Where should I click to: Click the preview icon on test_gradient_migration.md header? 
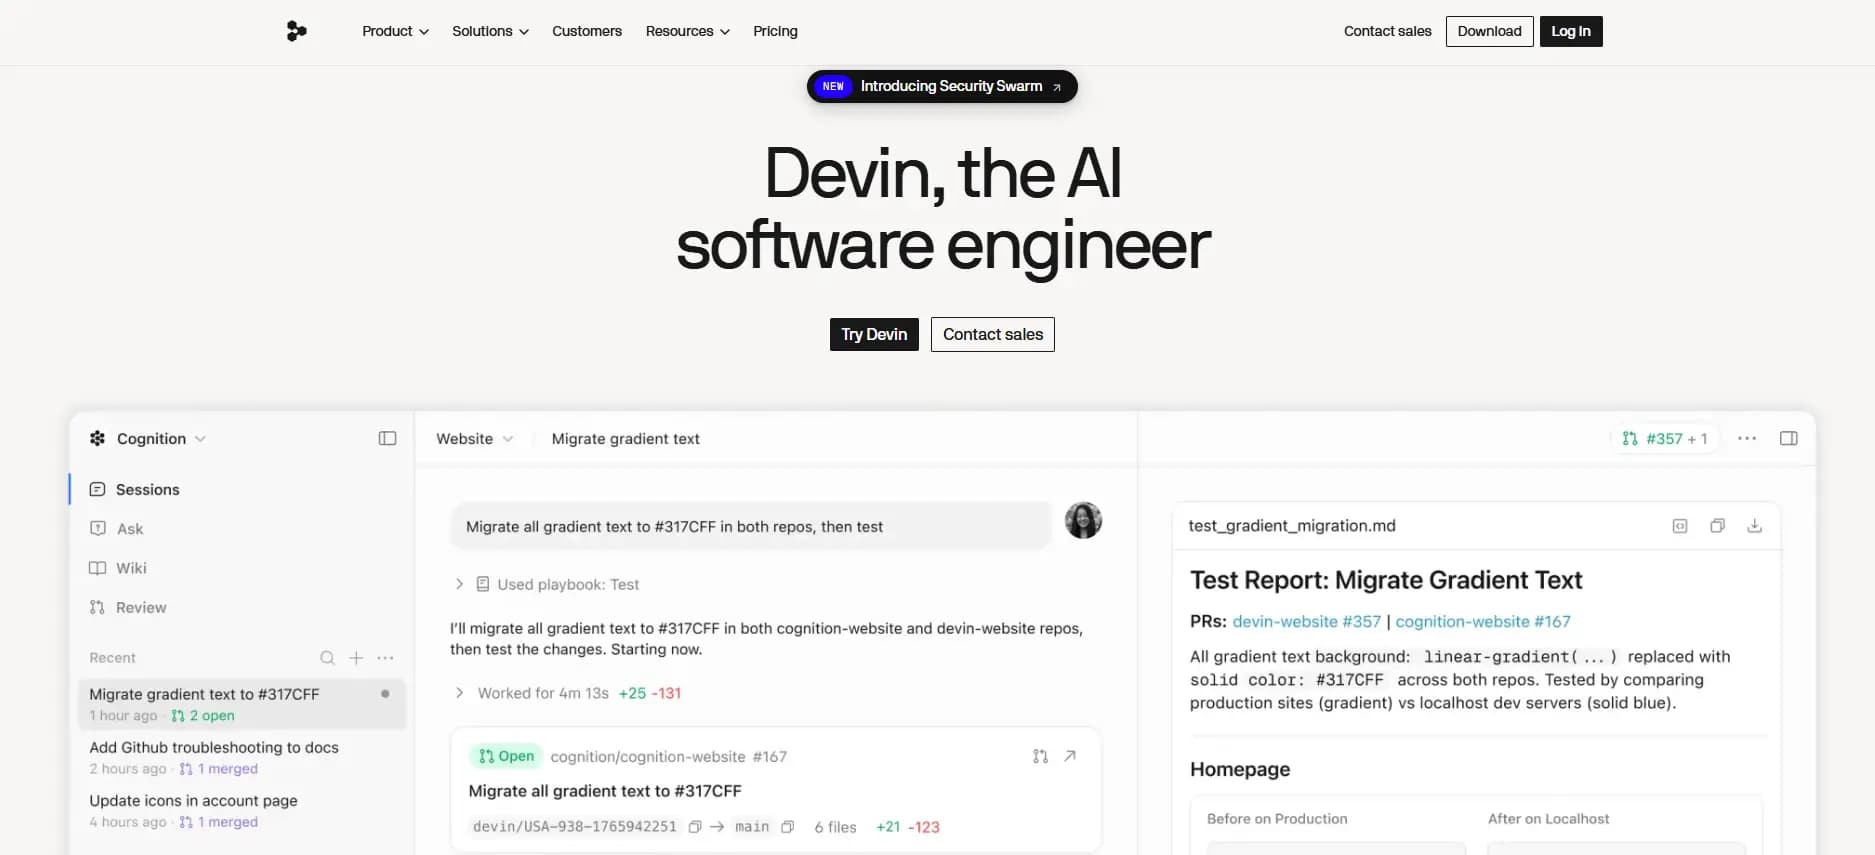pos(1680,526)
